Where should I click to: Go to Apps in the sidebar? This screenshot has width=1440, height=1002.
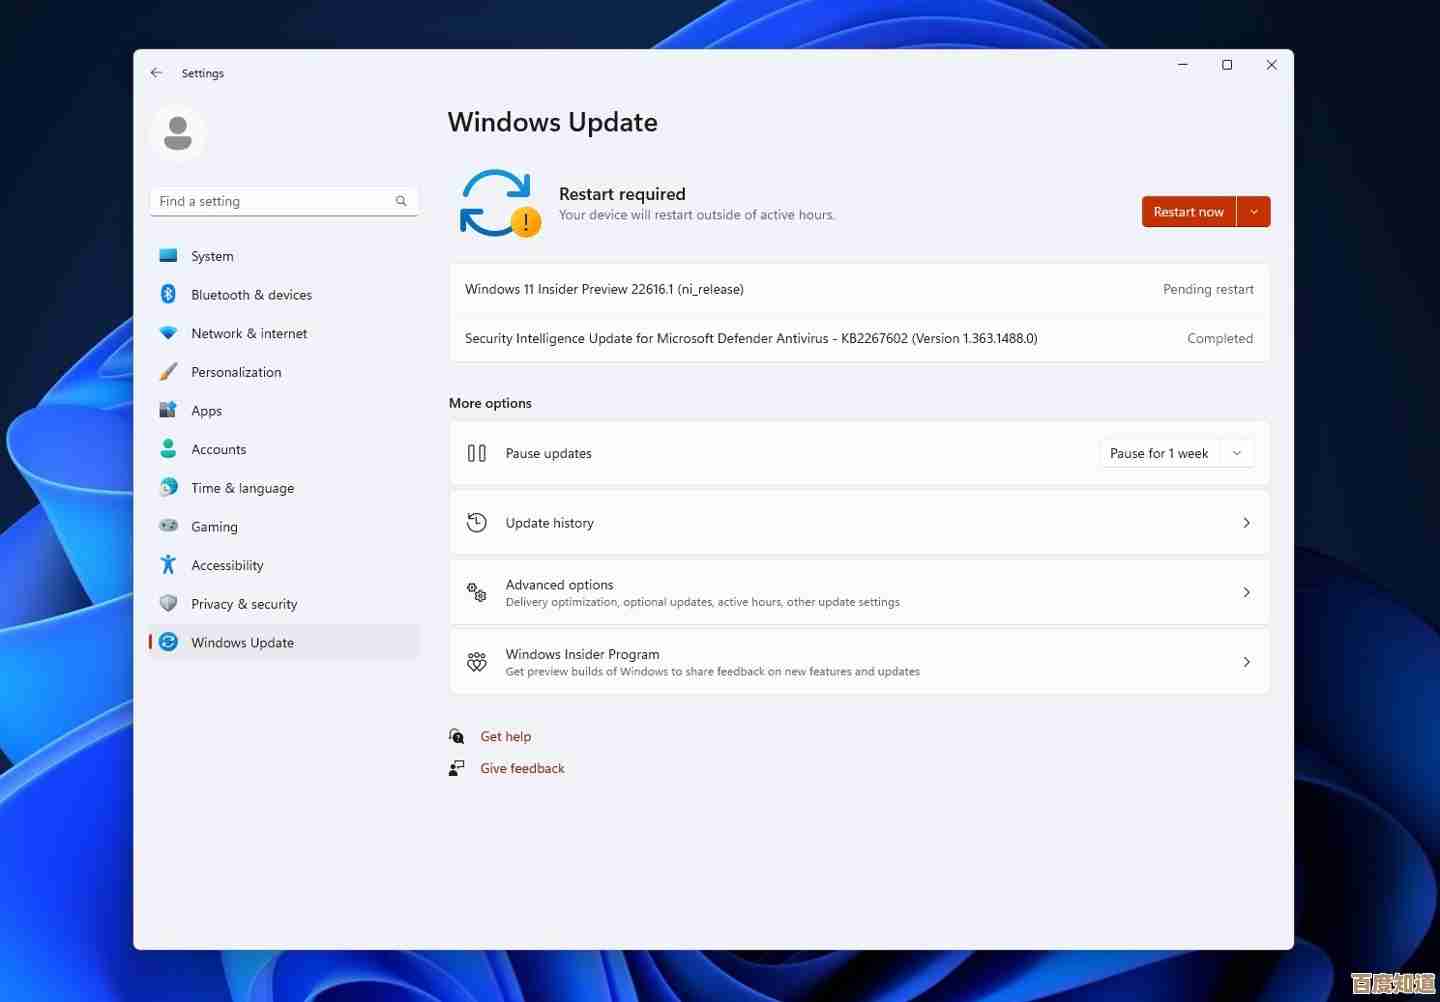(206, 411)
